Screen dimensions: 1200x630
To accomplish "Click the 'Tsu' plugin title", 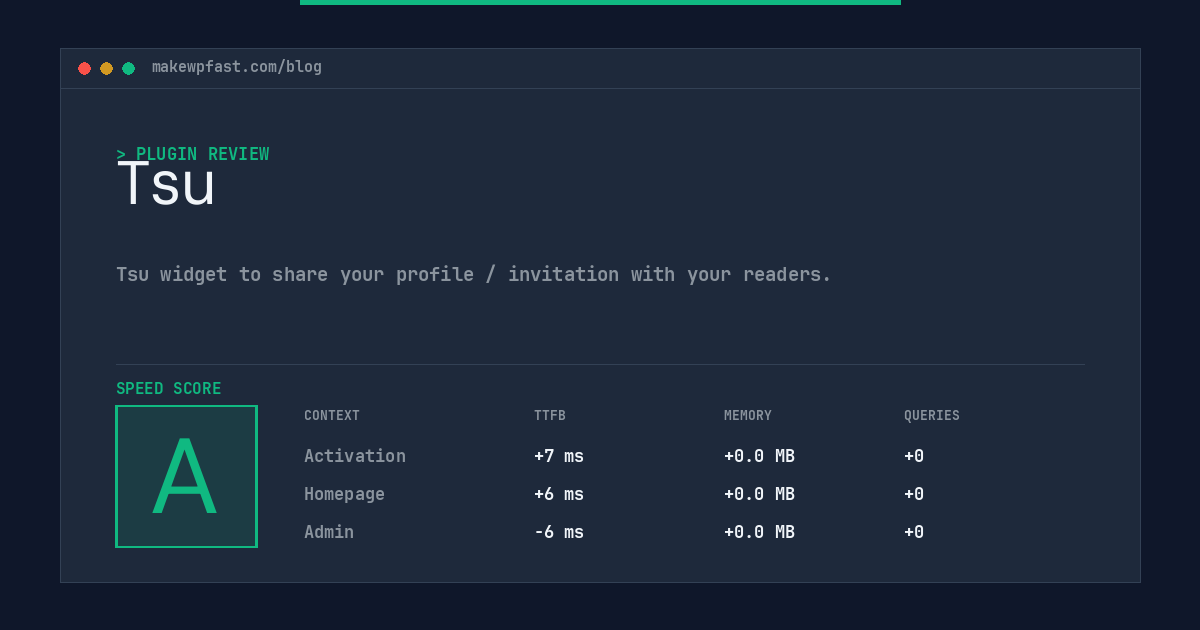I will [x=166, y=184].
